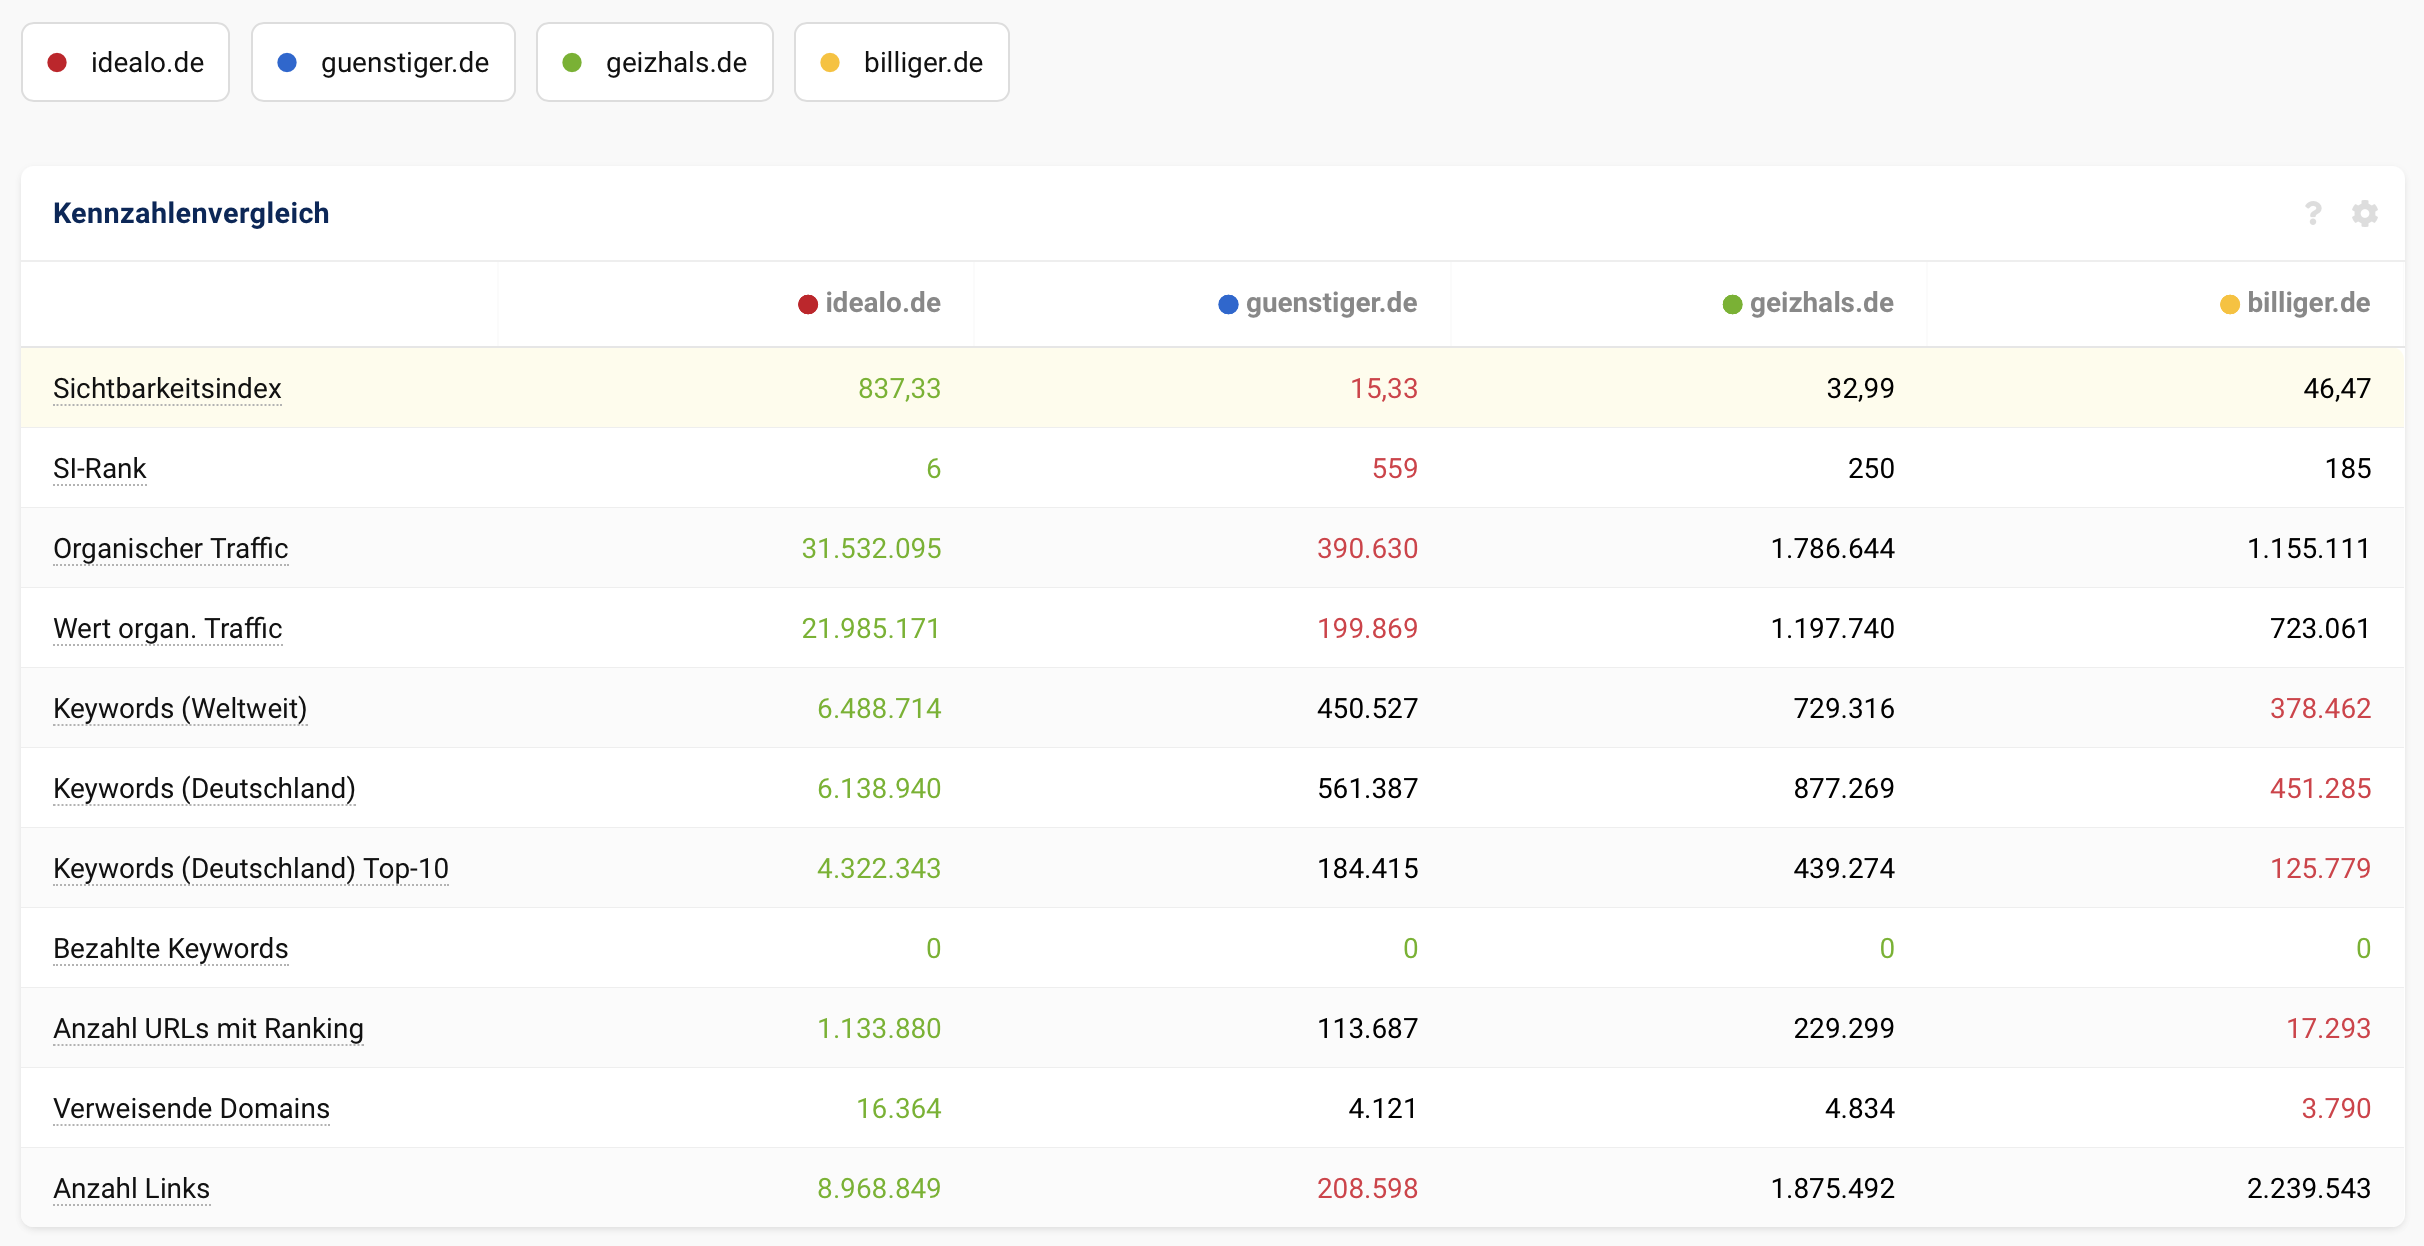Select the idealo.de domain chip

[x=126, y=62]
